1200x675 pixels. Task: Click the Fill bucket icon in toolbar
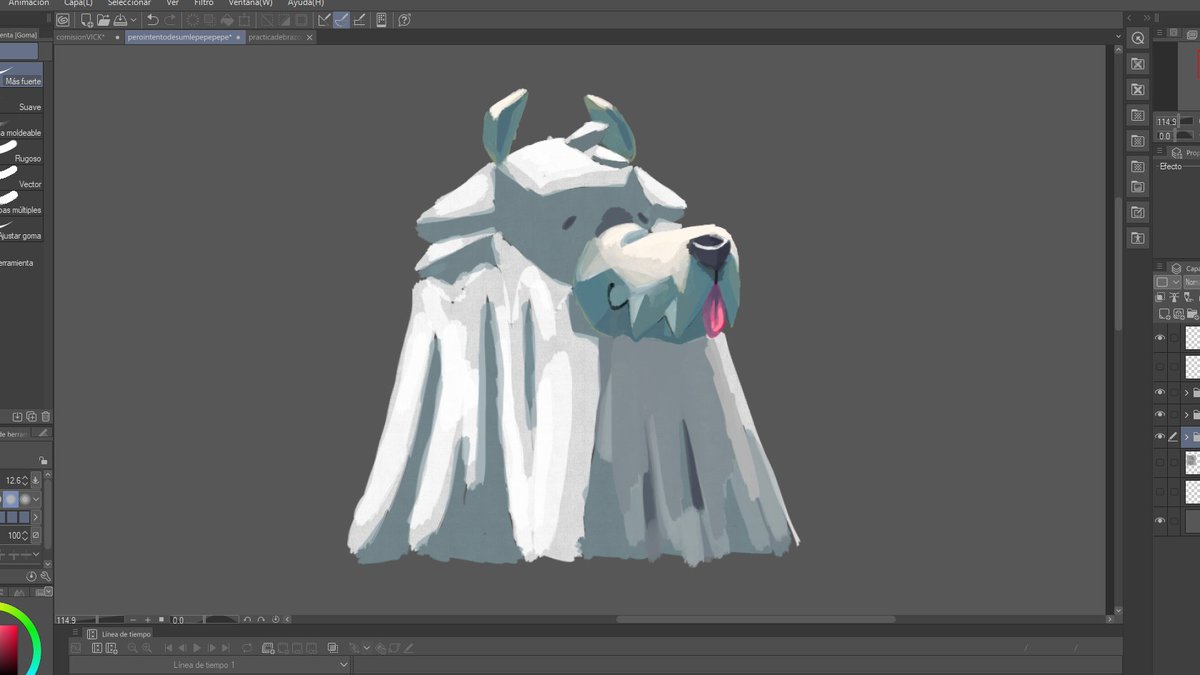pos(228,19)
